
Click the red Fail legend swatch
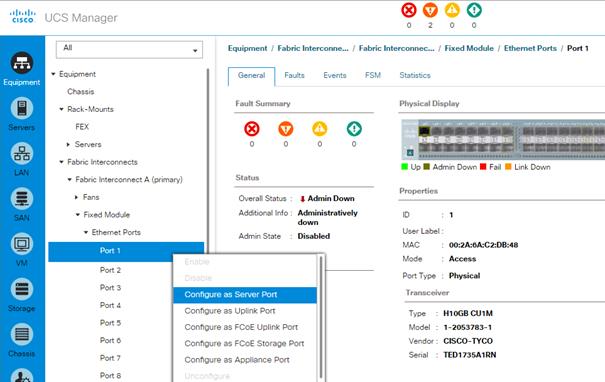[x=483, y=167]
